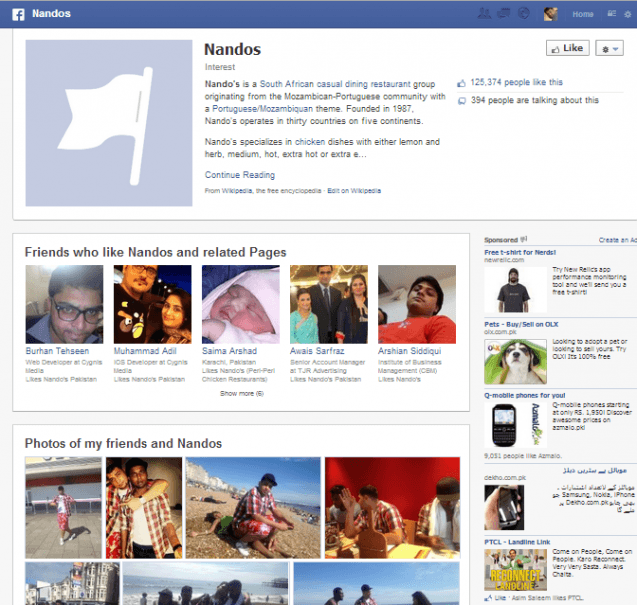Click Likes Nando's Pakistan under Burhan Tehseen
Viewport: 637px width, 605px height.
(61, 379)
